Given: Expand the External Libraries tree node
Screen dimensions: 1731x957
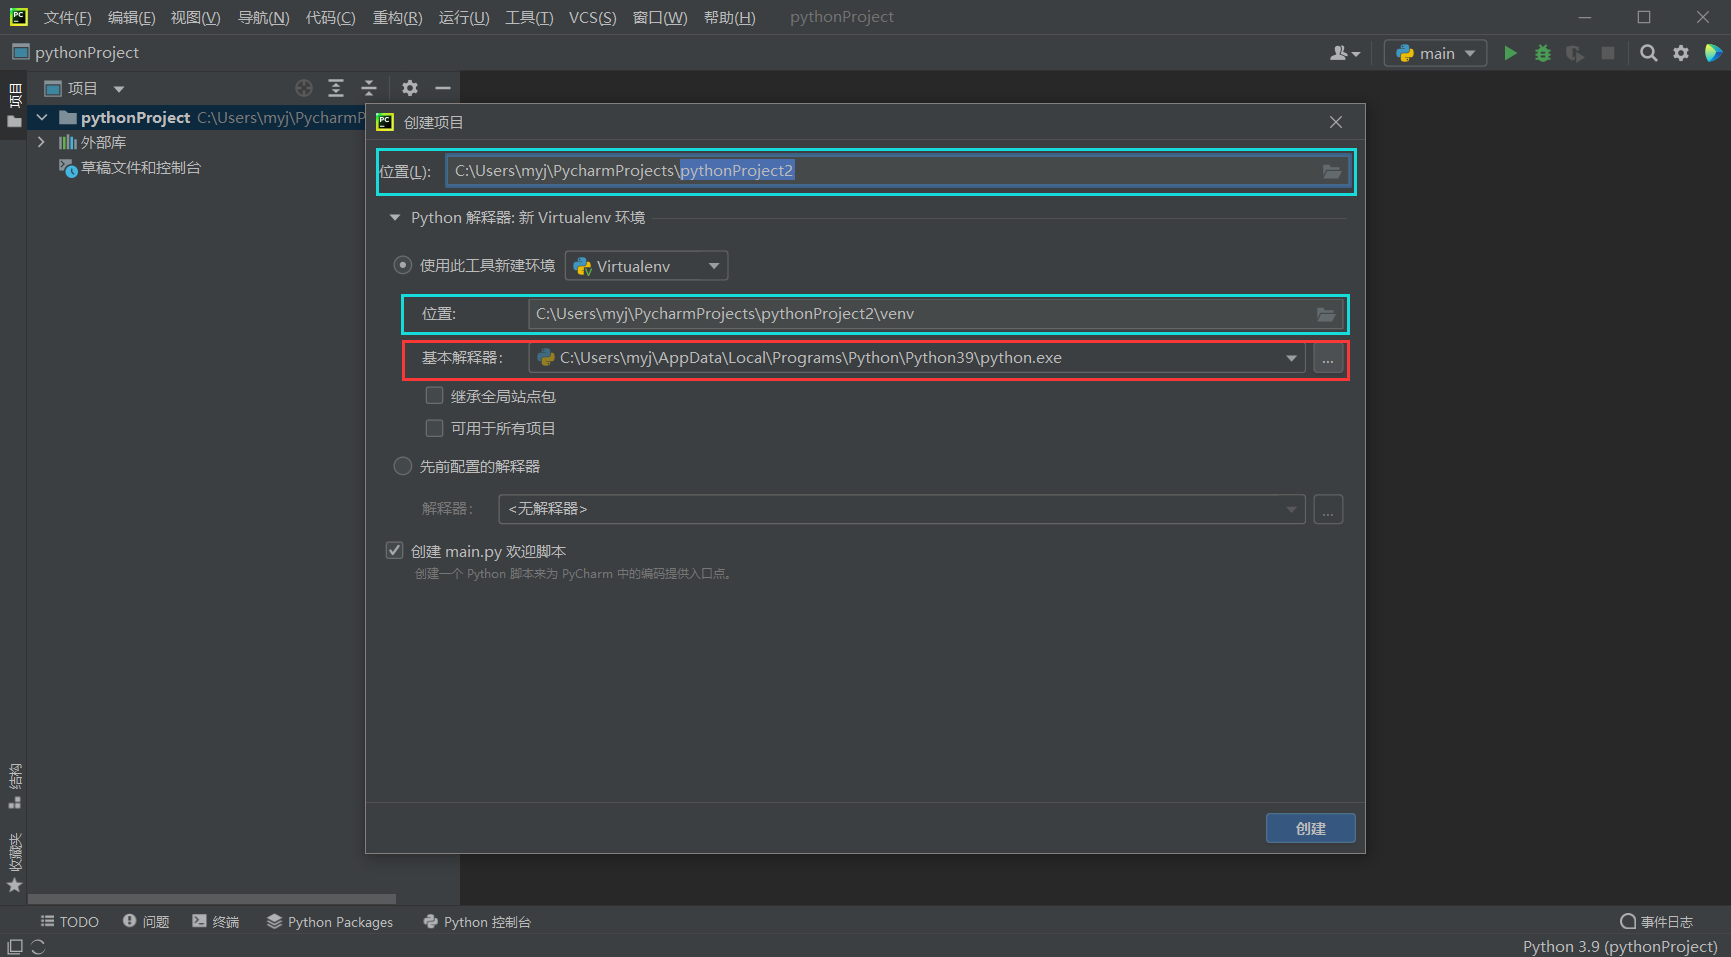Looking at the screenshot, I should pyautogui.click(x=42, y=142).
